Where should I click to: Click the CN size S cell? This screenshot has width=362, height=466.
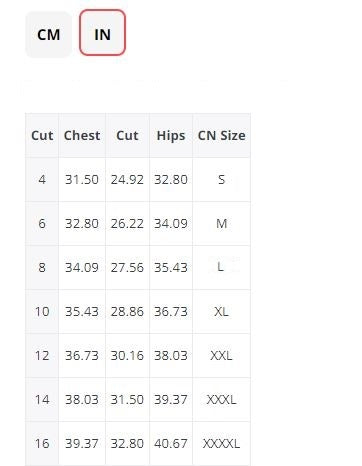pos(222,180)
